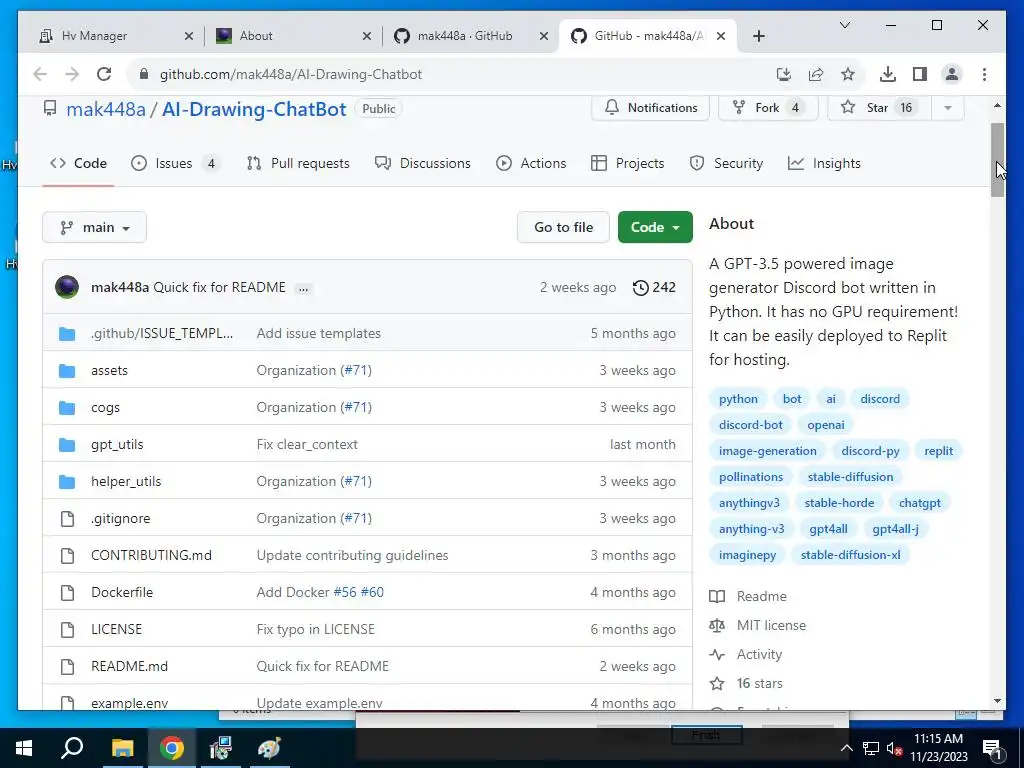Click the address bar URL field
The height and width of the screenshot is (768, 1024).
(x=451, y=74)
